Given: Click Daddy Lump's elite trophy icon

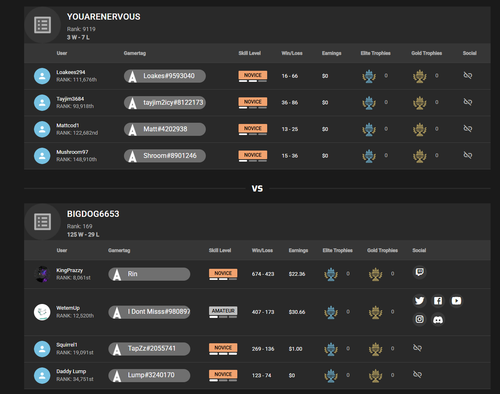Looking at the screenshot, I should click(331, 375).
